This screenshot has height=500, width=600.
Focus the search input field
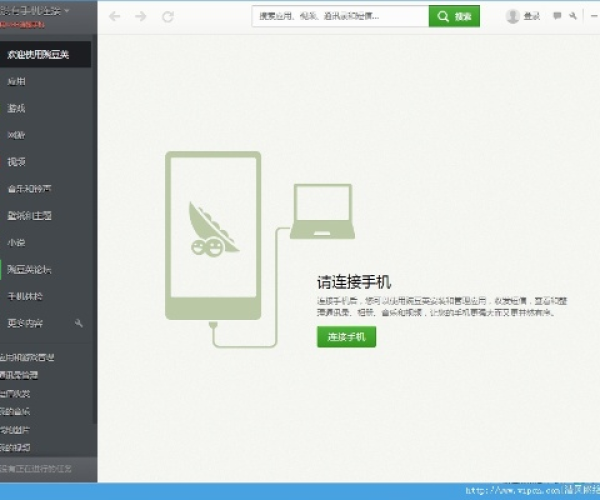point(340,16)
